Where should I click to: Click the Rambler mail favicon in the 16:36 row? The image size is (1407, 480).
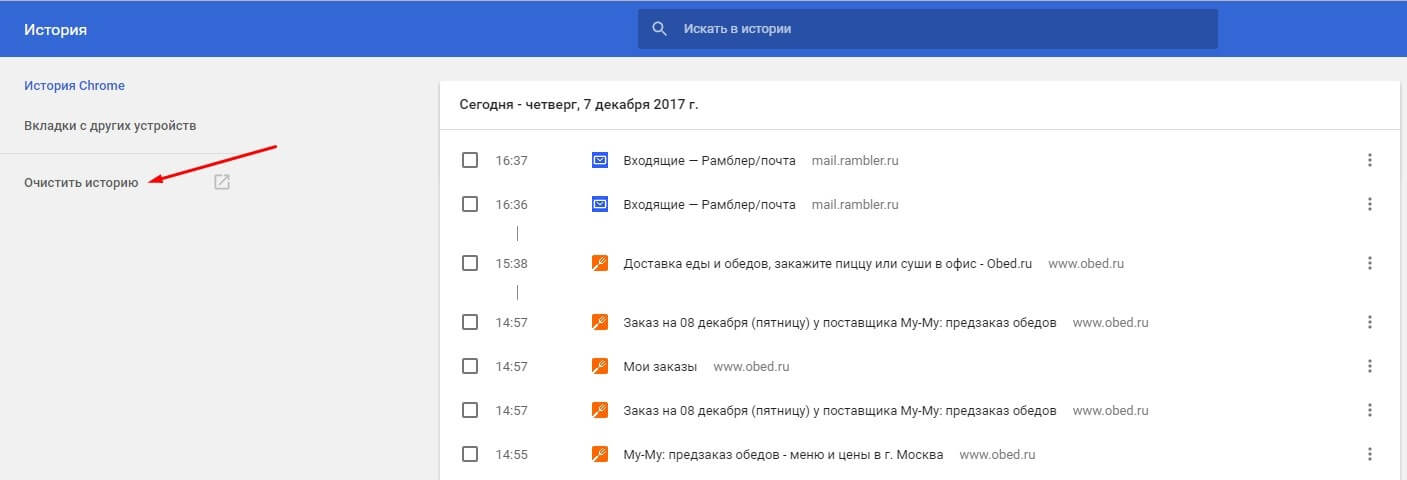[x=600, y=204]
